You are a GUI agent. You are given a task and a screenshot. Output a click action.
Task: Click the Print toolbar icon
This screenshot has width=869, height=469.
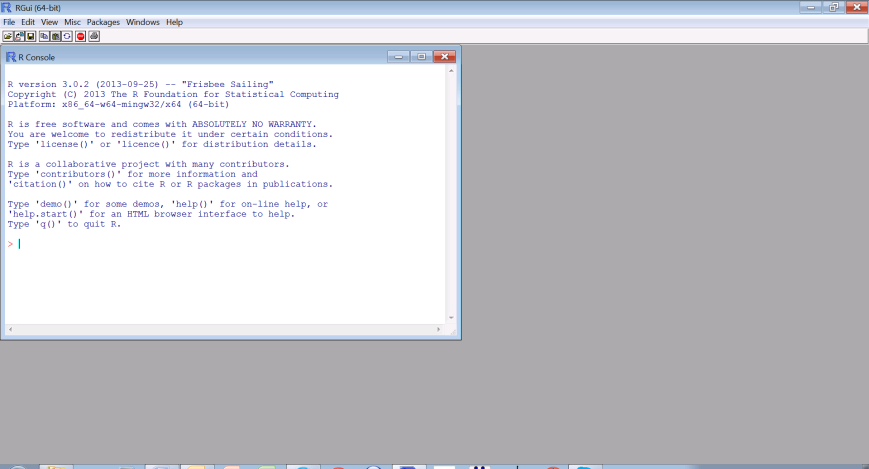[94, 36]
